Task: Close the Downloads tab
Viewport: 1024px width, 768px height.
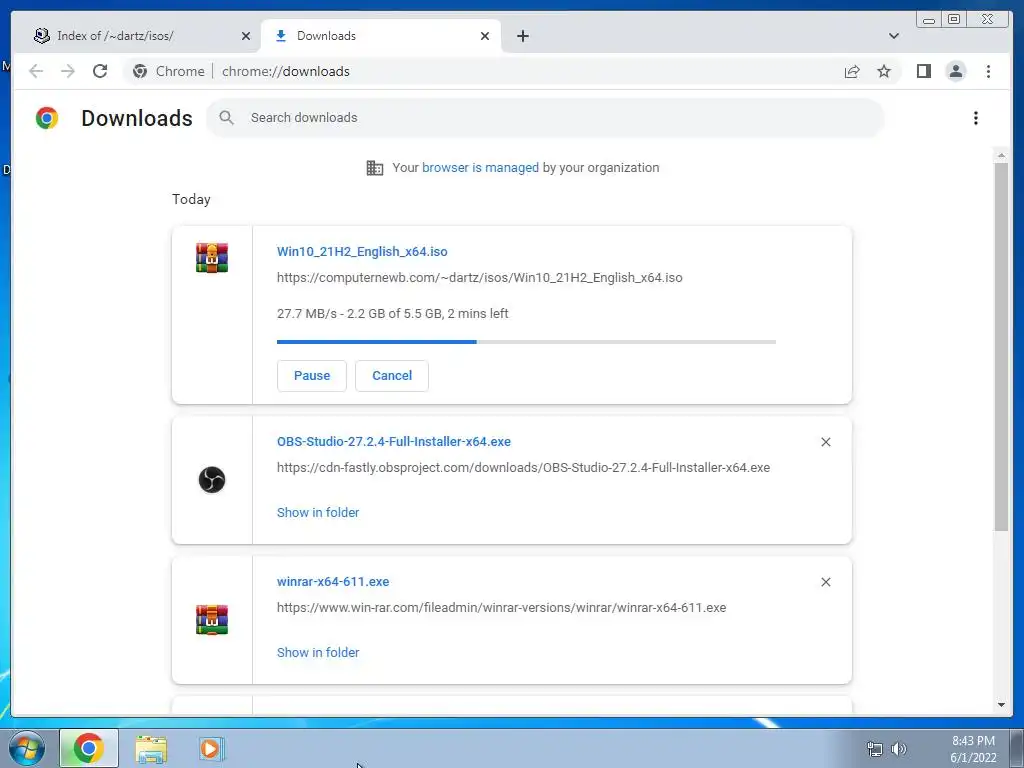Action: 485,36
